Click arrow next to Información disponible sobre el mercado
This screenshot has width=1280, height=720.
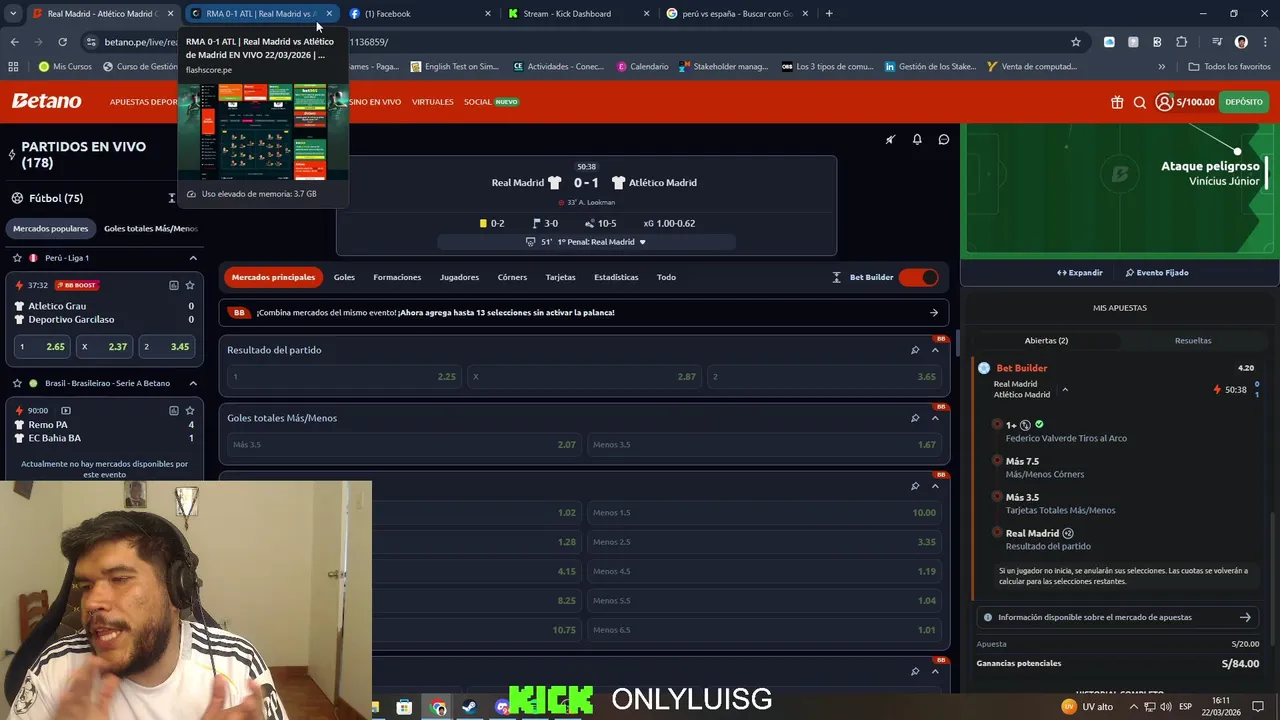tap(1245, 617)
